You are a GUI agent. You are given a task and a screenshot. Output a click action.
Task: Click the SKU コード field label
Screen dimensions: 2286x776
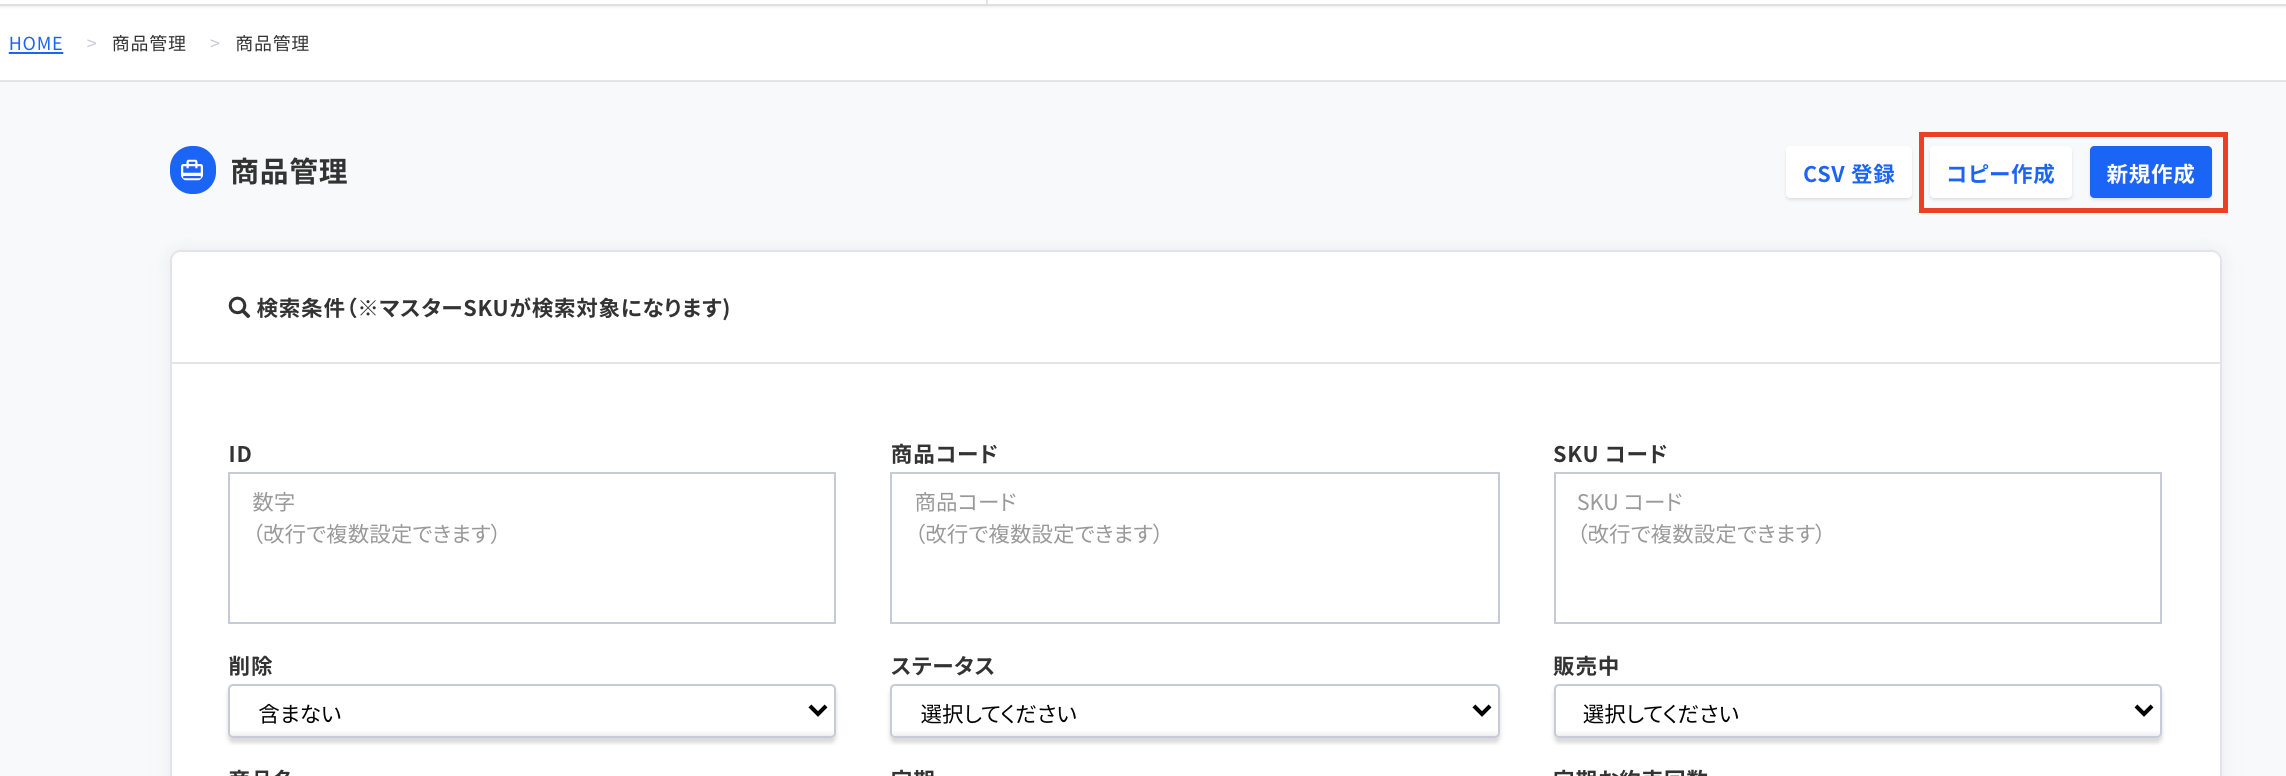tap(1610, 454)
